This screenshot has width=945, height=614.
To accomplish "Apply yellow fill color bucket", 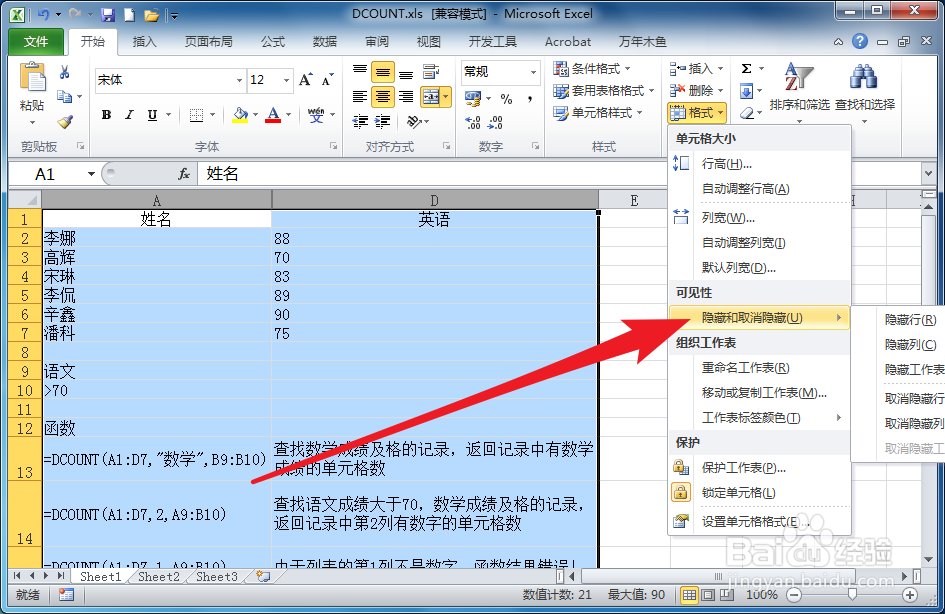I will coord(240,114).
